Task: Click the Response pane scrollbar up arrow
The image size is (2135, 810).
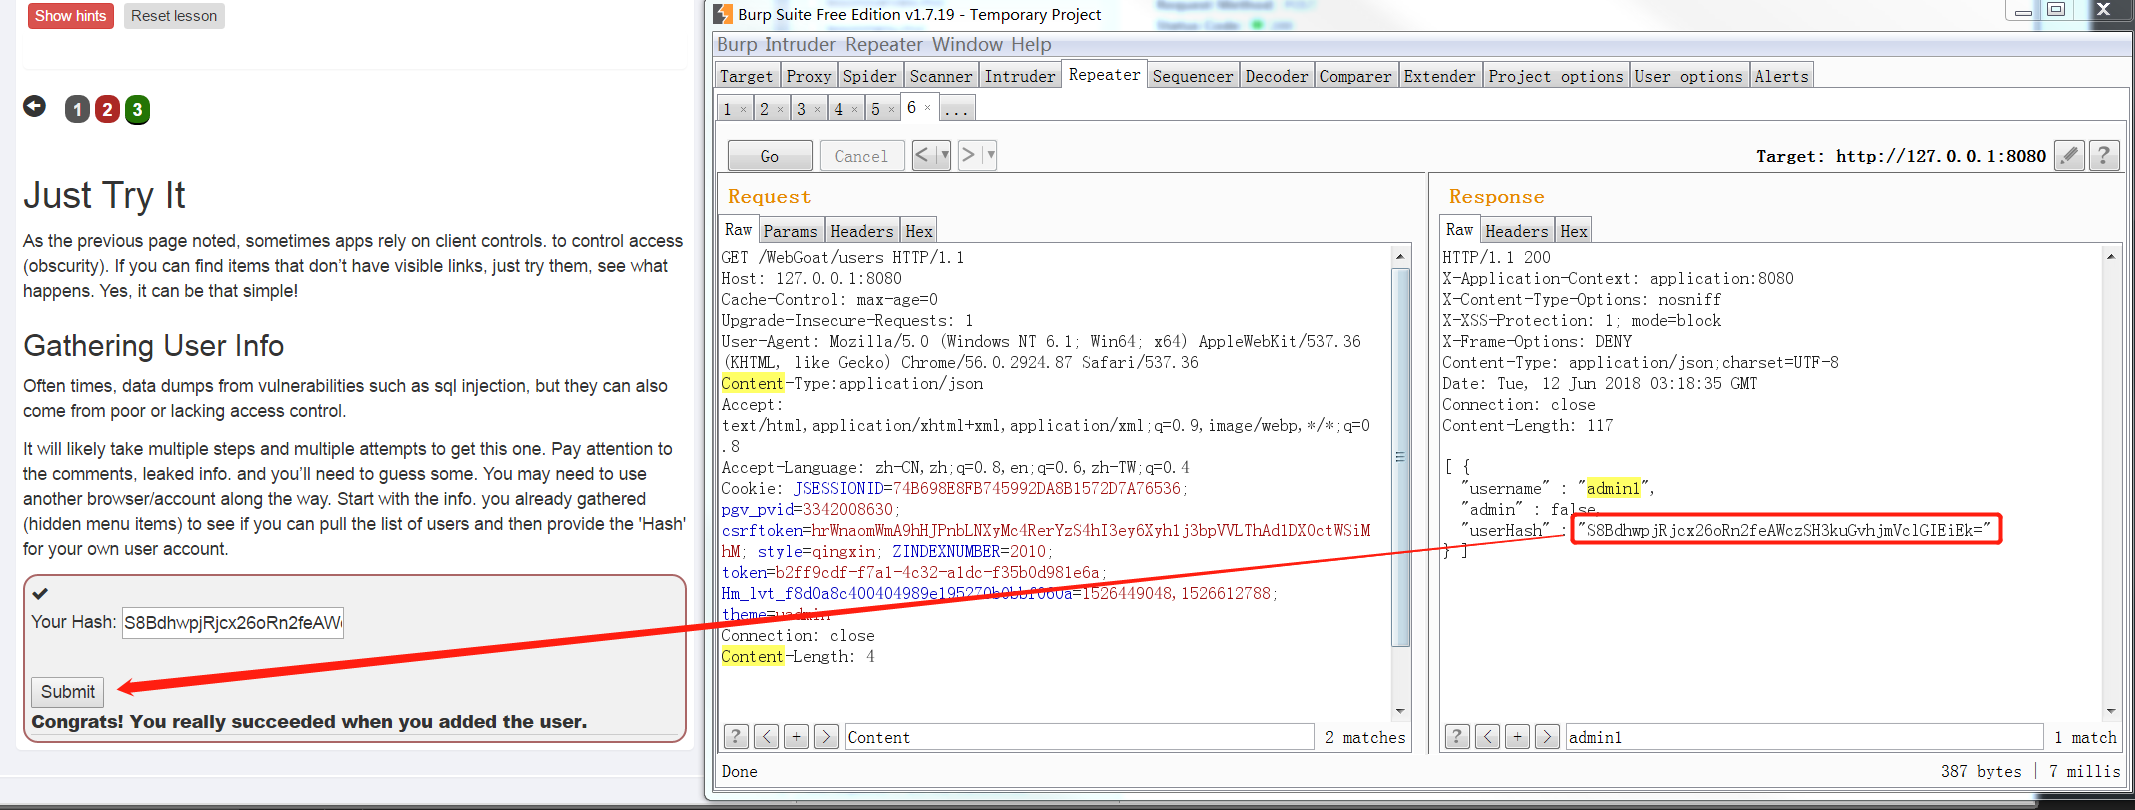Action: 2111,257
